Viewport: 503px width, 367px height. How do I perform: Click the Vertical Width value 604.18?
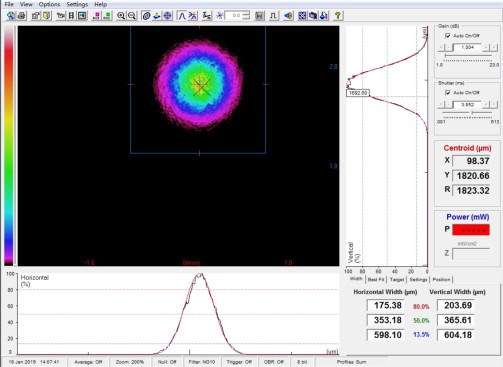point(456,335)
